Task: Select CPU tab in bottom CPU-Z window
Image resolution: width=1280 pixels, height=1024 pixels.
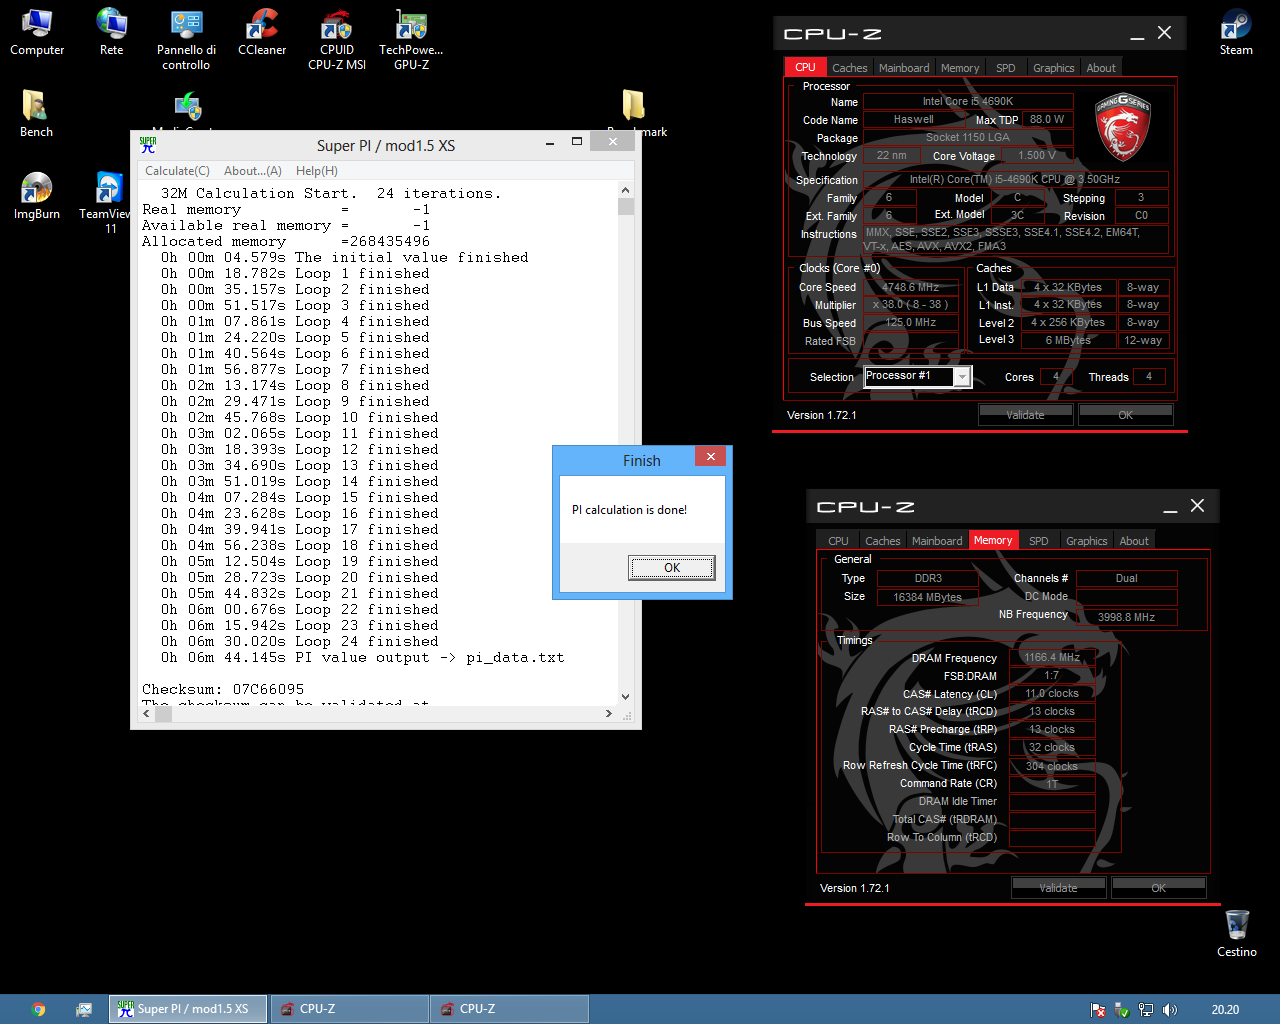Action: (838, 541)
